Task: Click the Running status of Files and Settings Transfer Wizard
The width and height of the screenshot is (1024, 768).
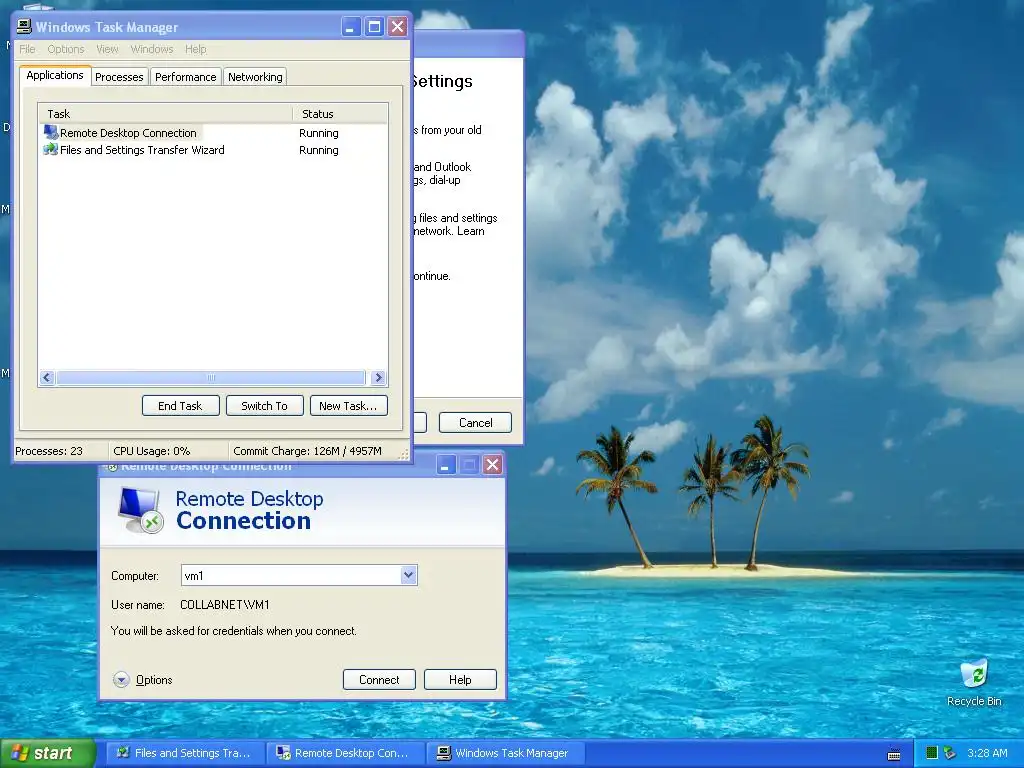Action: pos(319,150)
